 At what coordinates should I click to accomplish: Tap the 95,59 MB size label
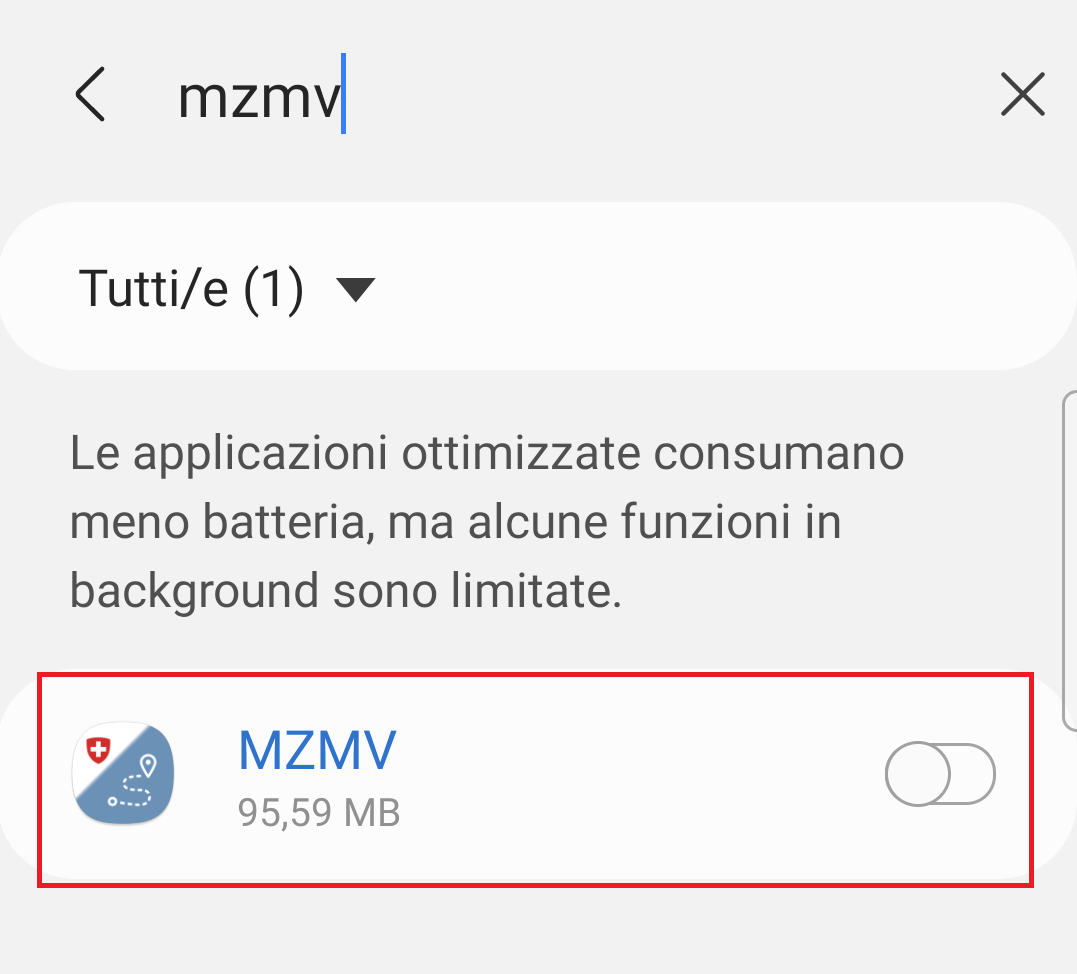[319, 813]
